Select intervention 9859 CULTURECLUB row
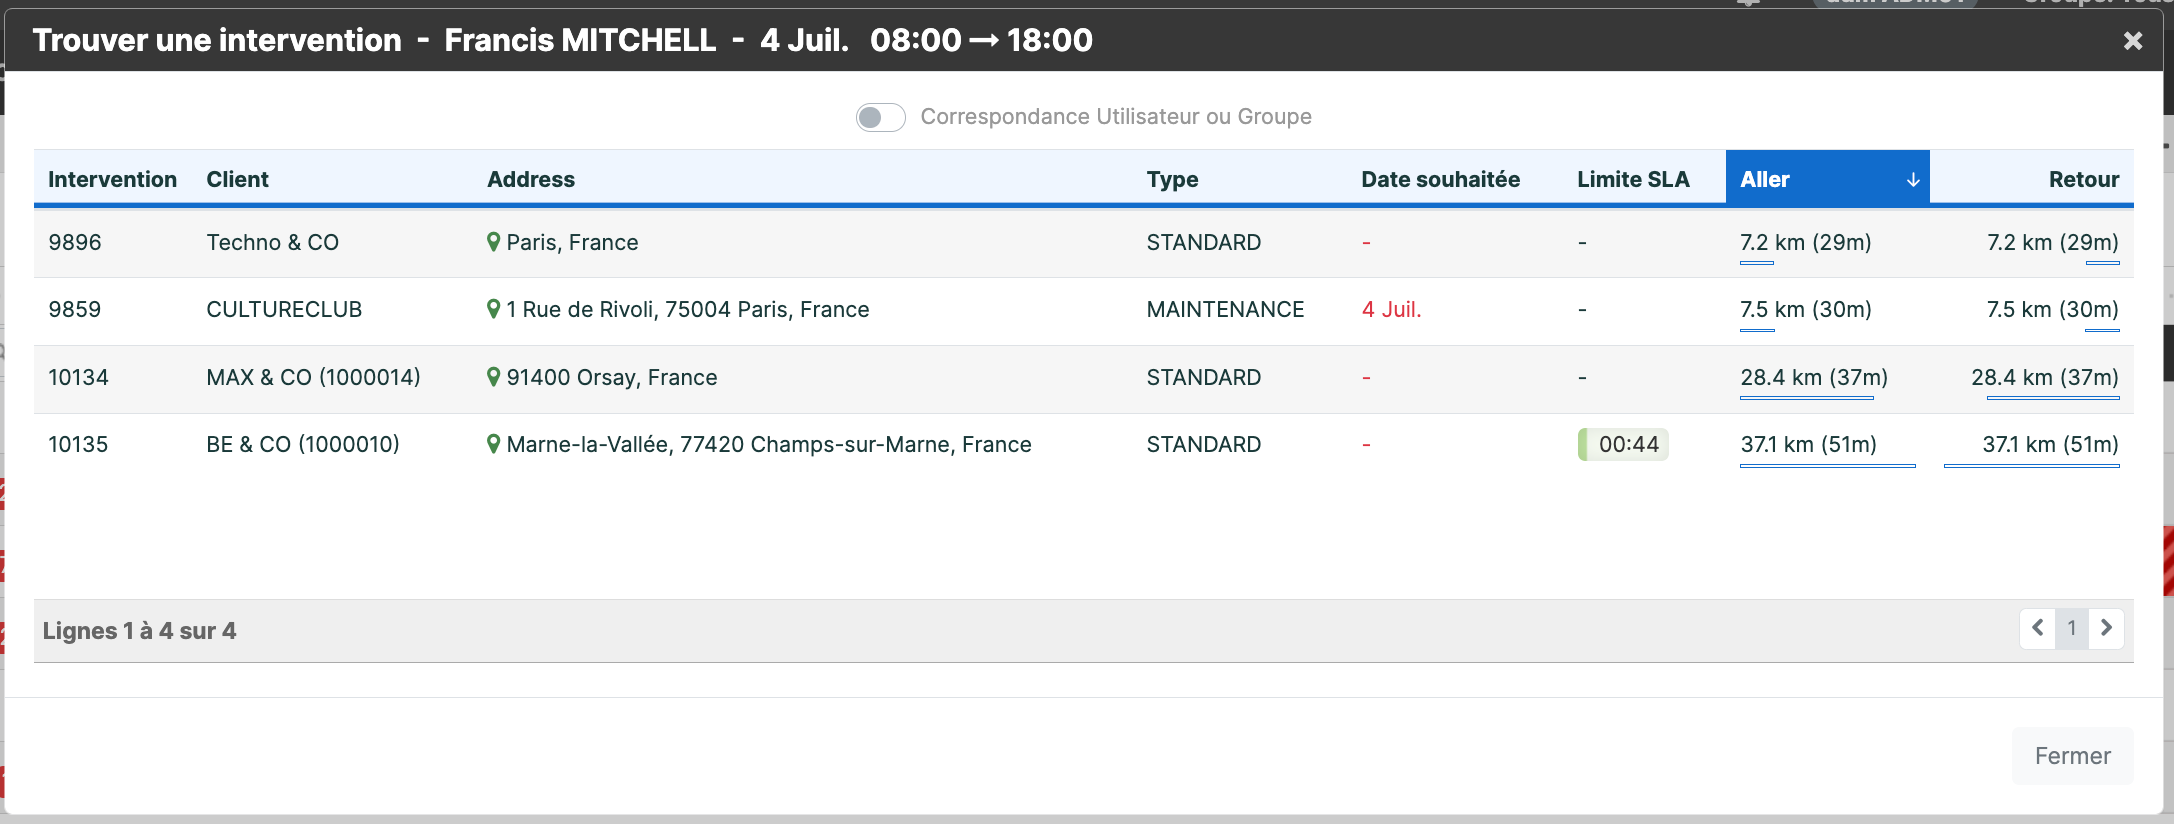Viewport: 2174px width, 824px height. (1083, 310)
